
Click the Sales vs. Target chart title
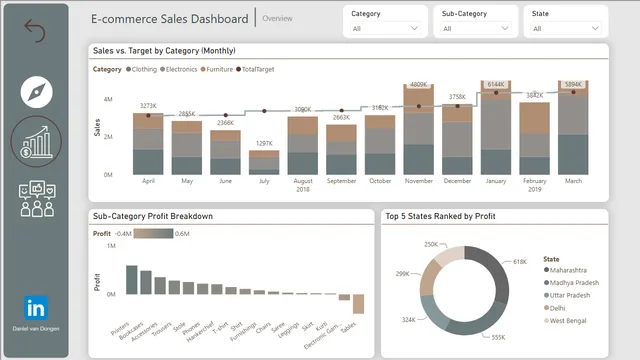pyautogui.click(x=164, y=51)
